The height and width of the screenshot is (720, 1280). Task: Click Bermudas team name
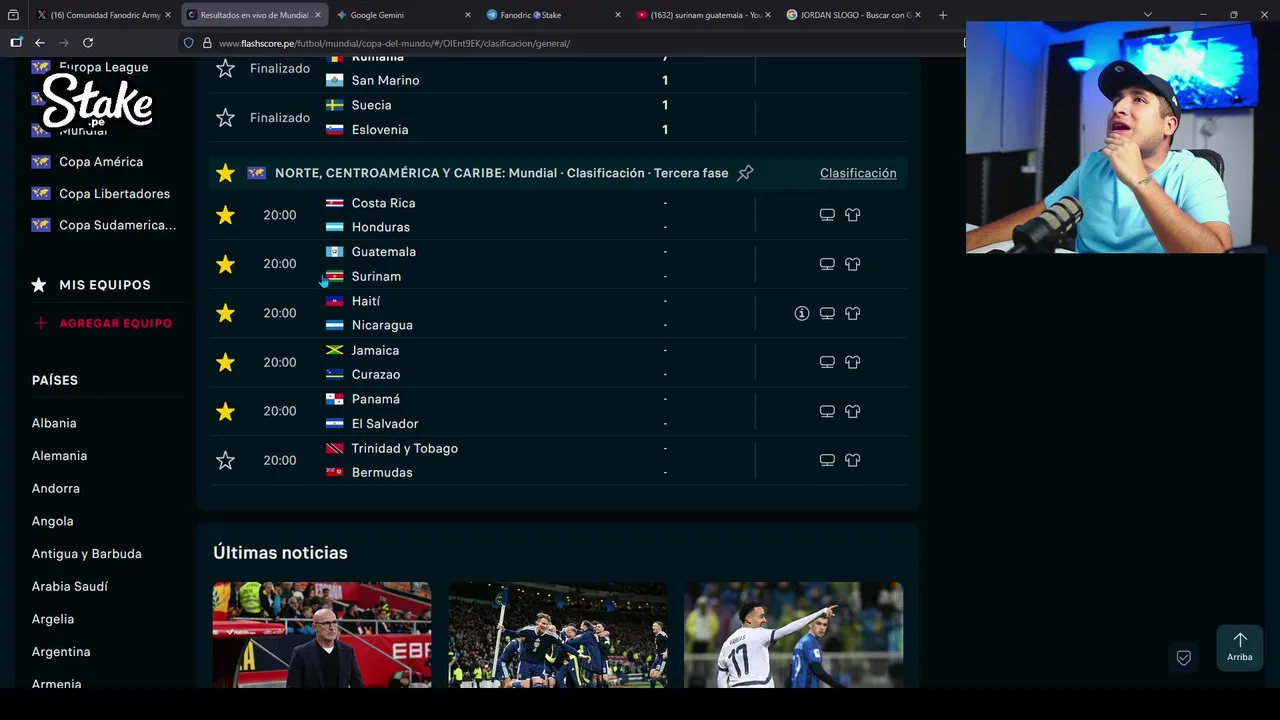point(382,472)
